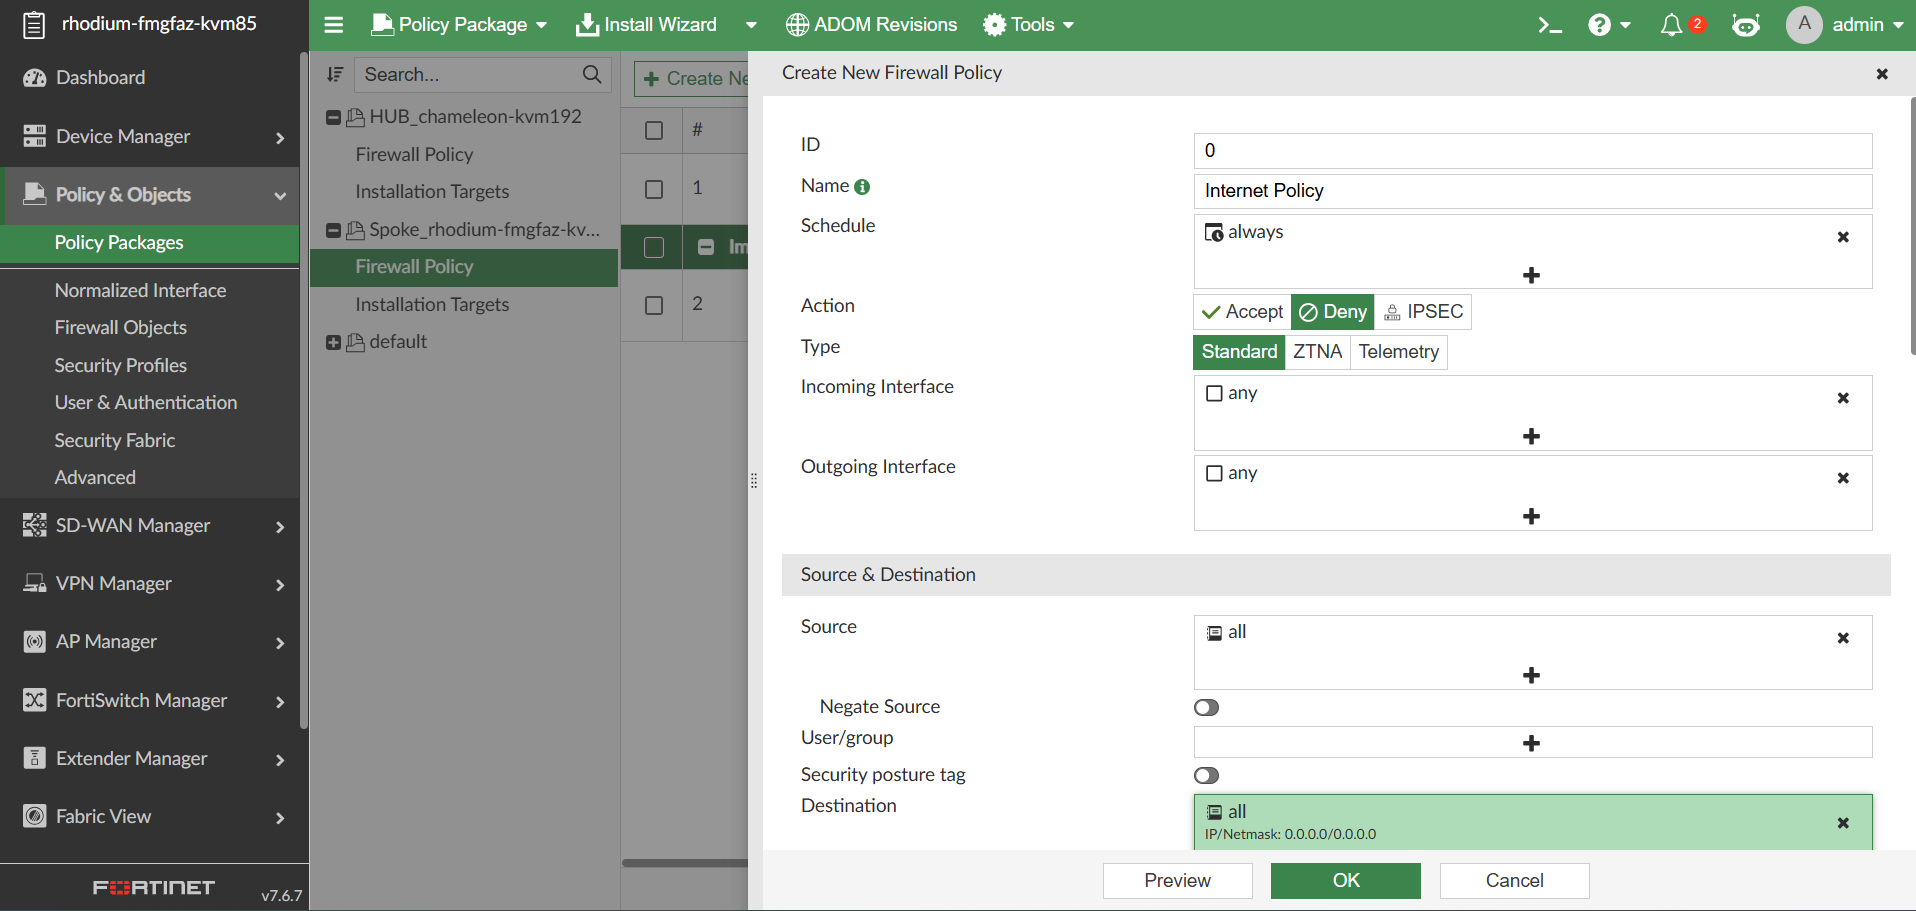Image resolution: width=1916 pixels, height=911 pixels.
Task: Select ZTNA policy type
Action: click(1317, 352)
